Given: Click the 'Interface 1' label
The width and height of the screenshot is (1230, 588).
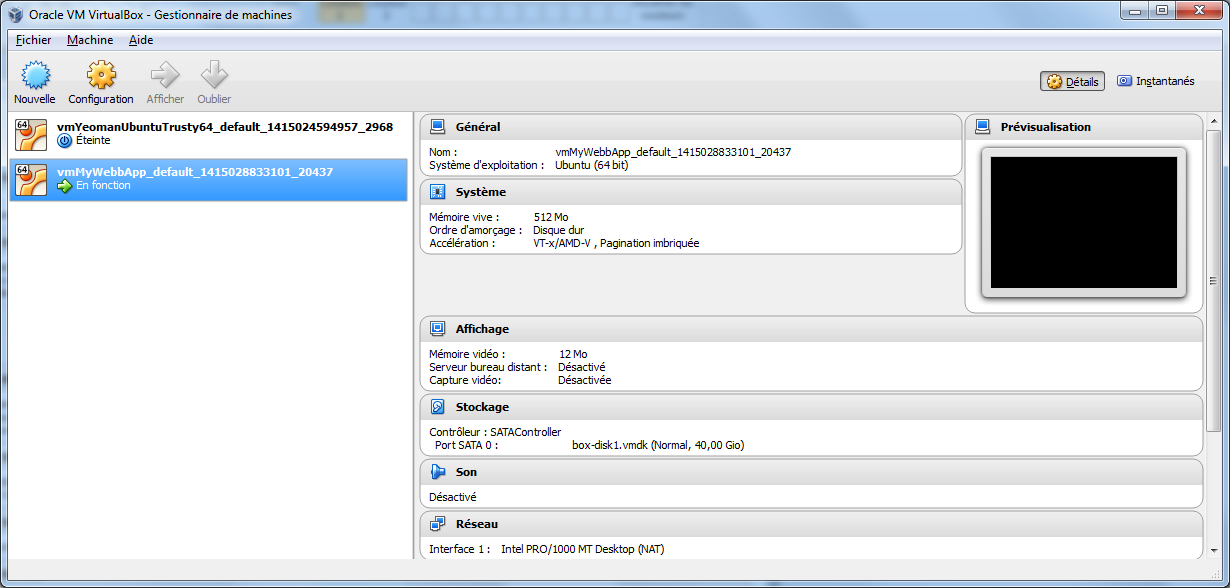Looking at the screenshot, I should click(x=460, y=549).
